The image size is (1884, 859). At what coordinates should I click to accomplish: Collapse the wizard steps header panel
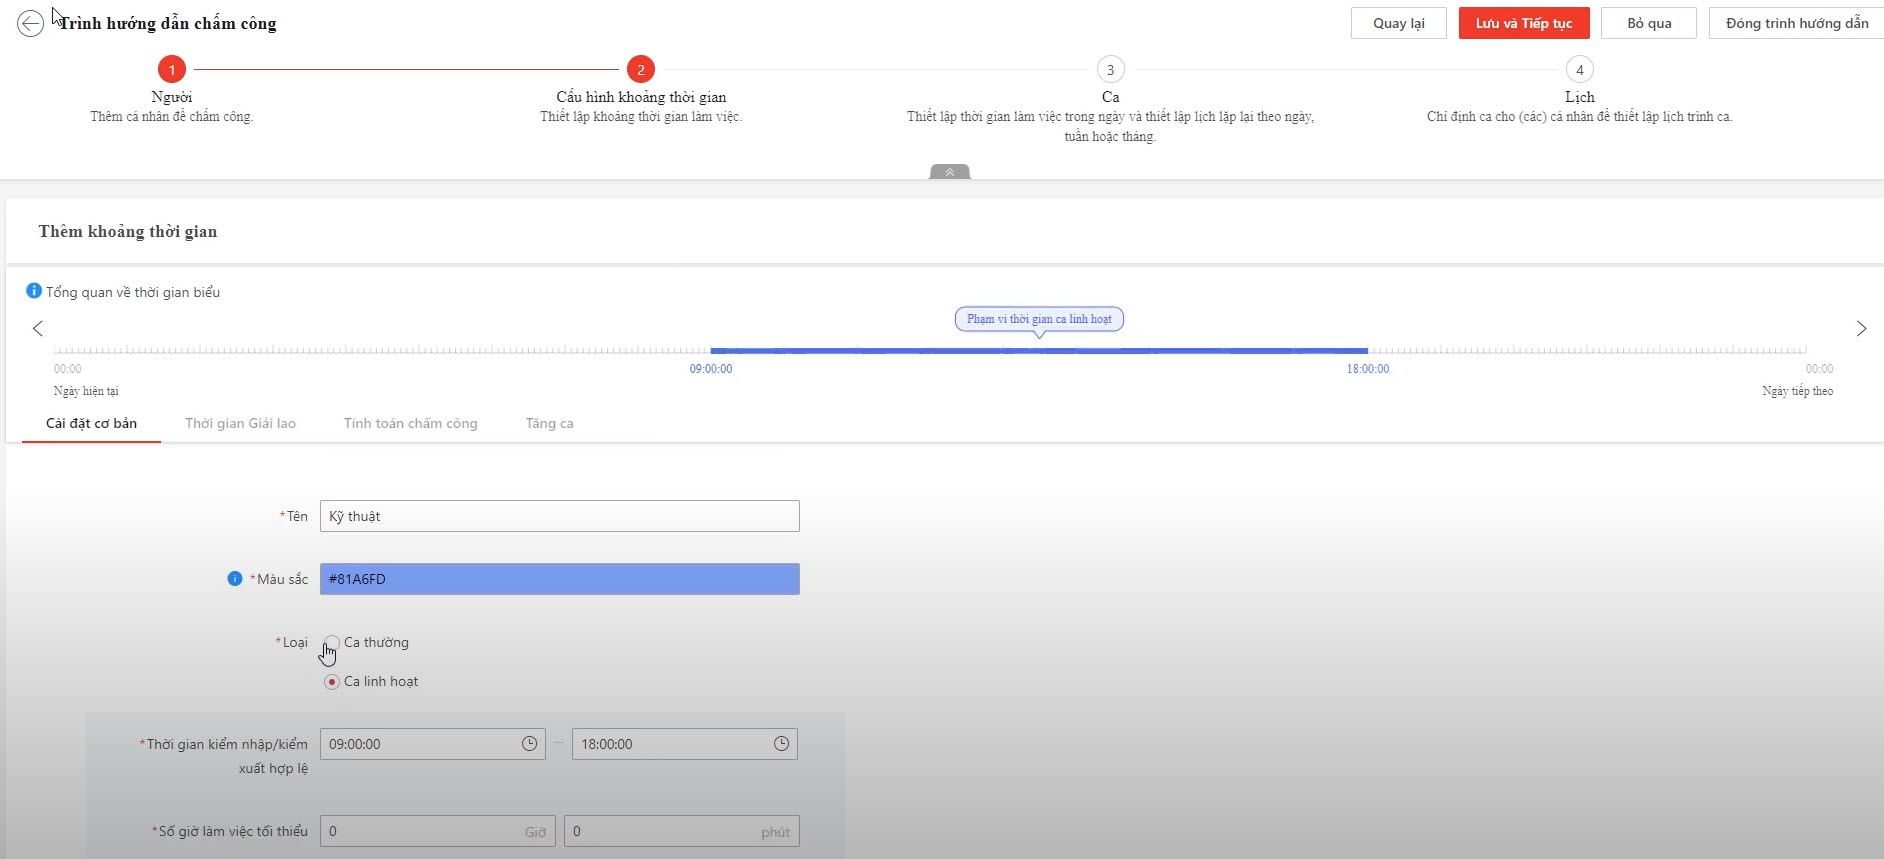tap(949, 172)
